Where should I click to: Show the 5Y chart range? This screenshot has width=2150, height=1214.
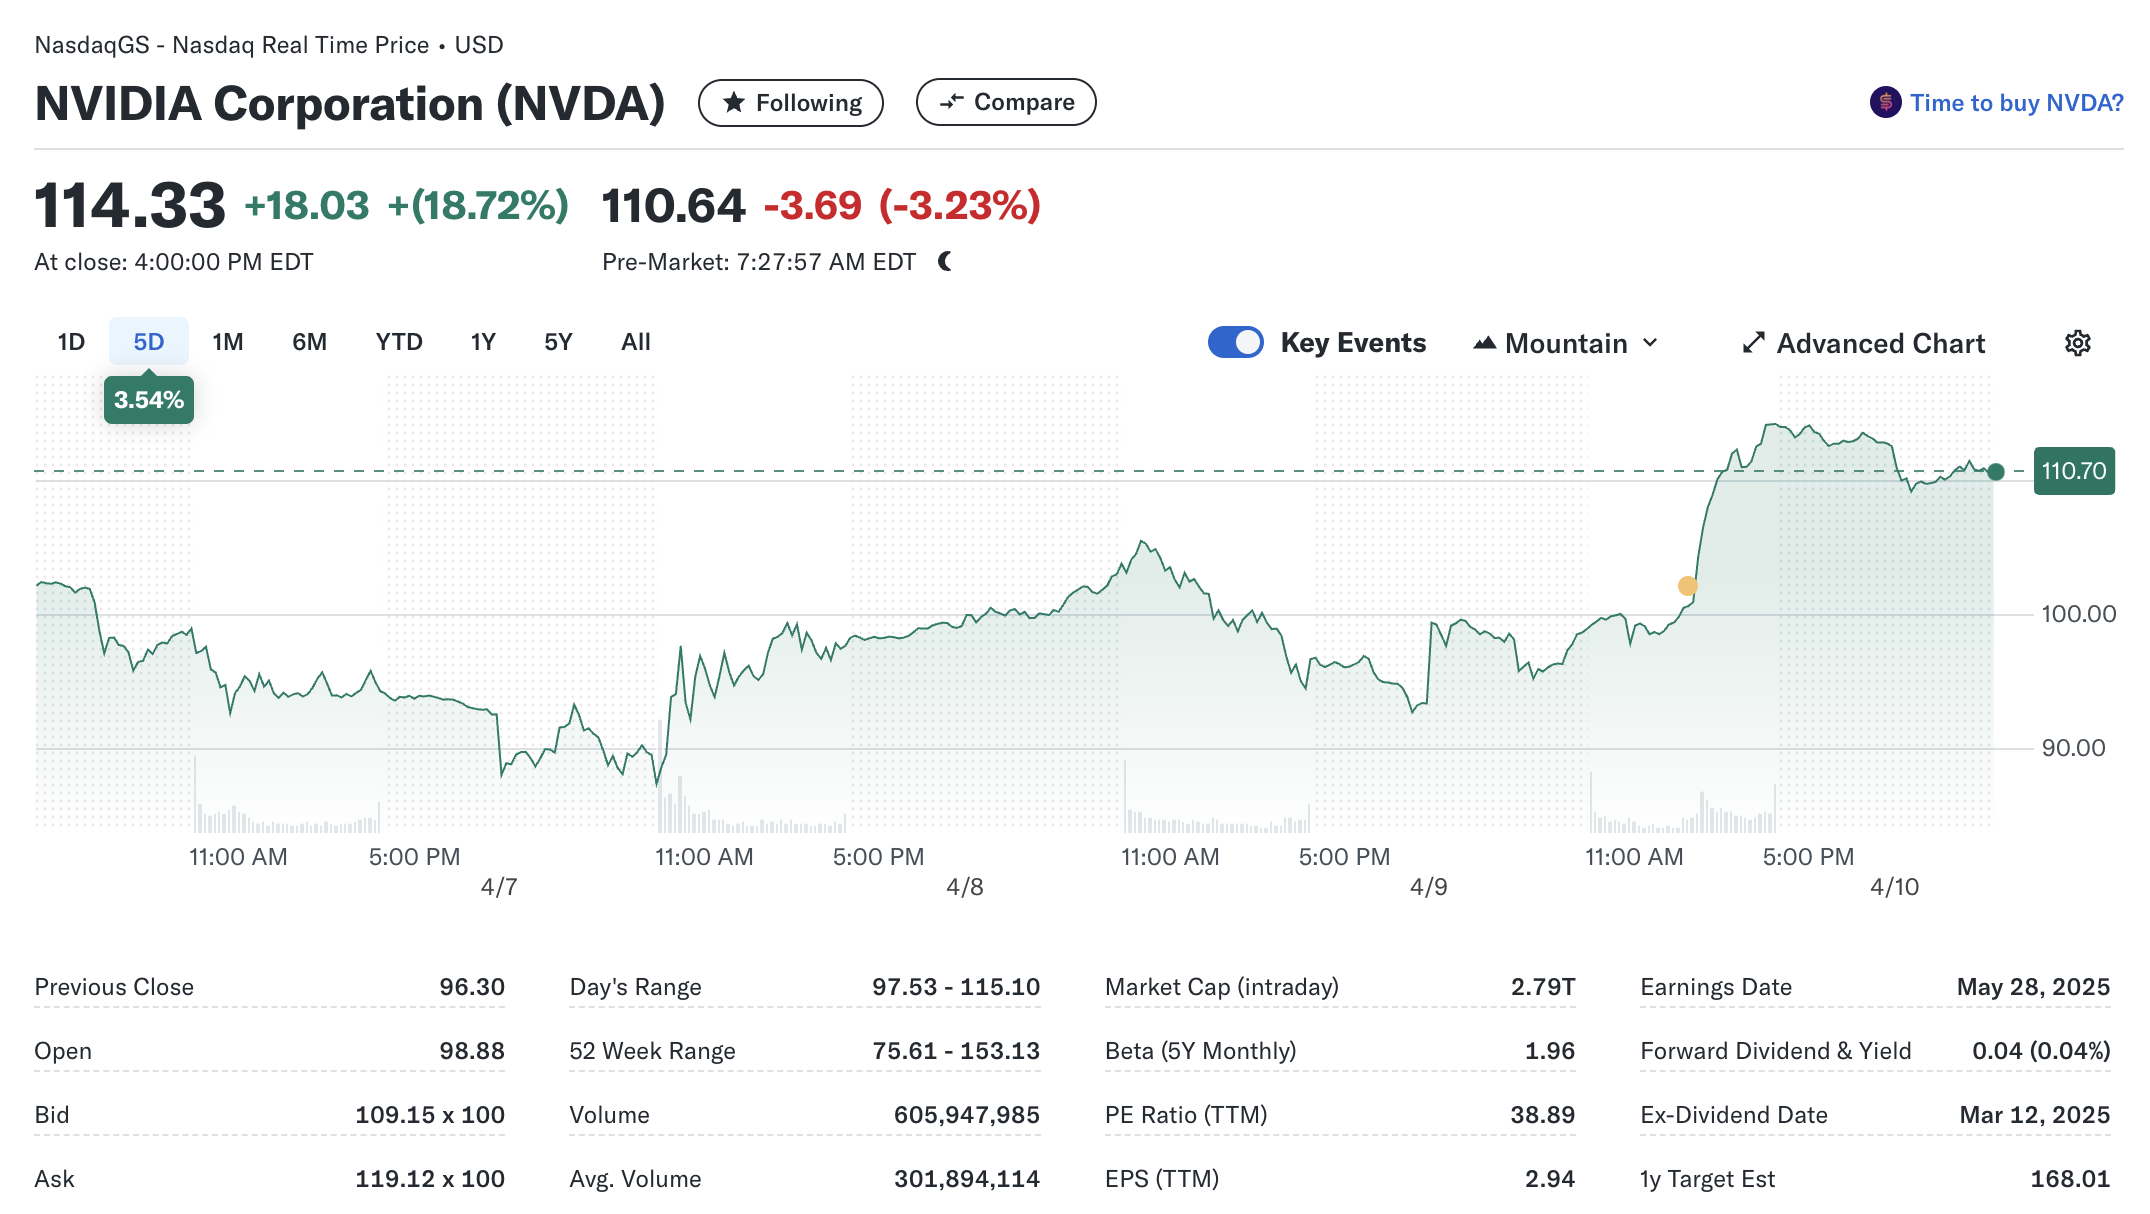pos(558,342)
